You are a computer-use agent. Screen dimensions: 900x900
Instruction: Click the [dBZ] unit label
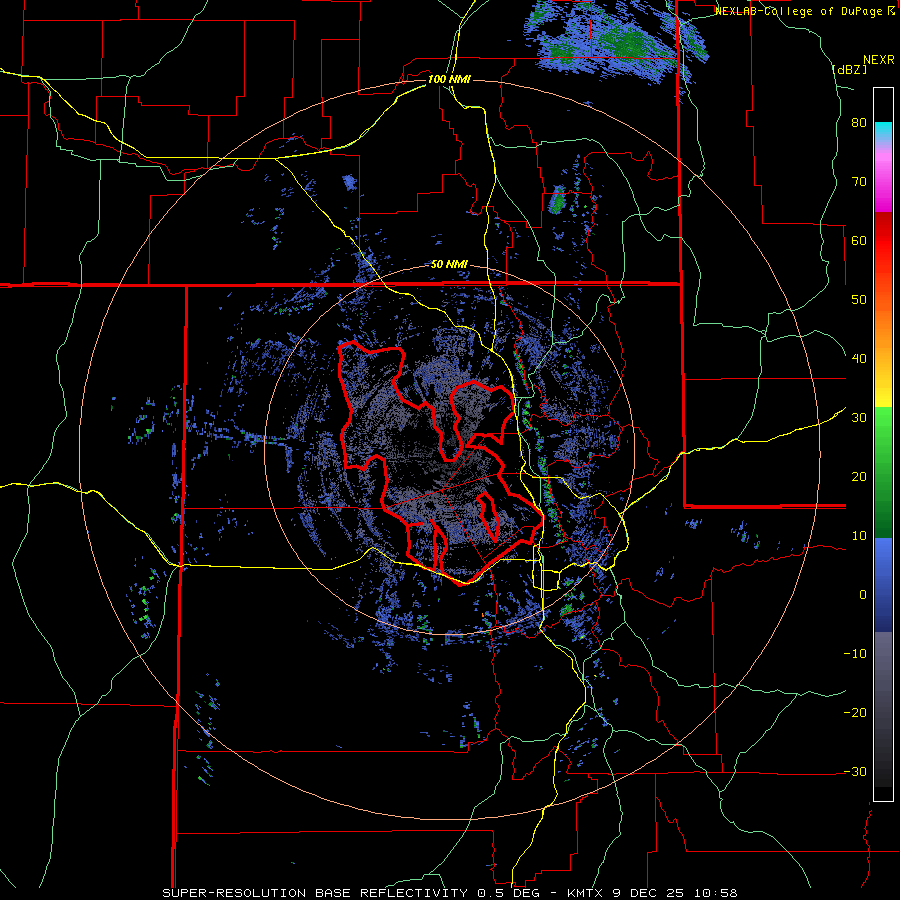click(x=849, y=69)
